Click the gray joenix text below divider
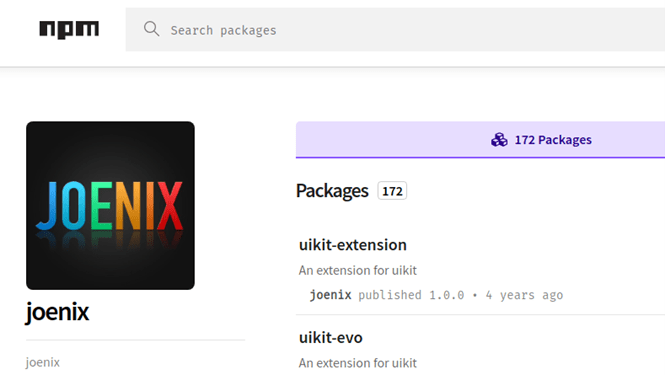665x375 pixels. (43, 362)
